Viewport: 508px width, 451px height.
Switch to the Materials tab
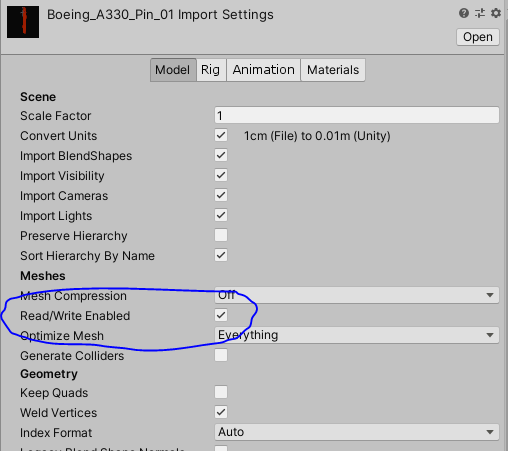click(333, 70)
